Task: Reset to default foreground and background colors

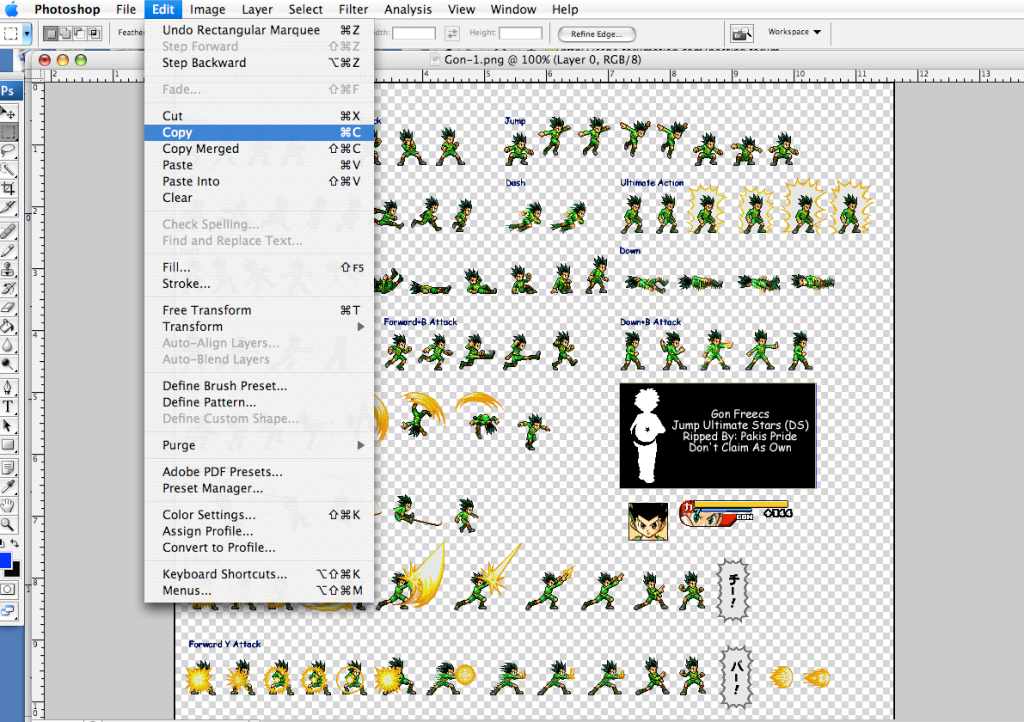Action: coord(2,543)
